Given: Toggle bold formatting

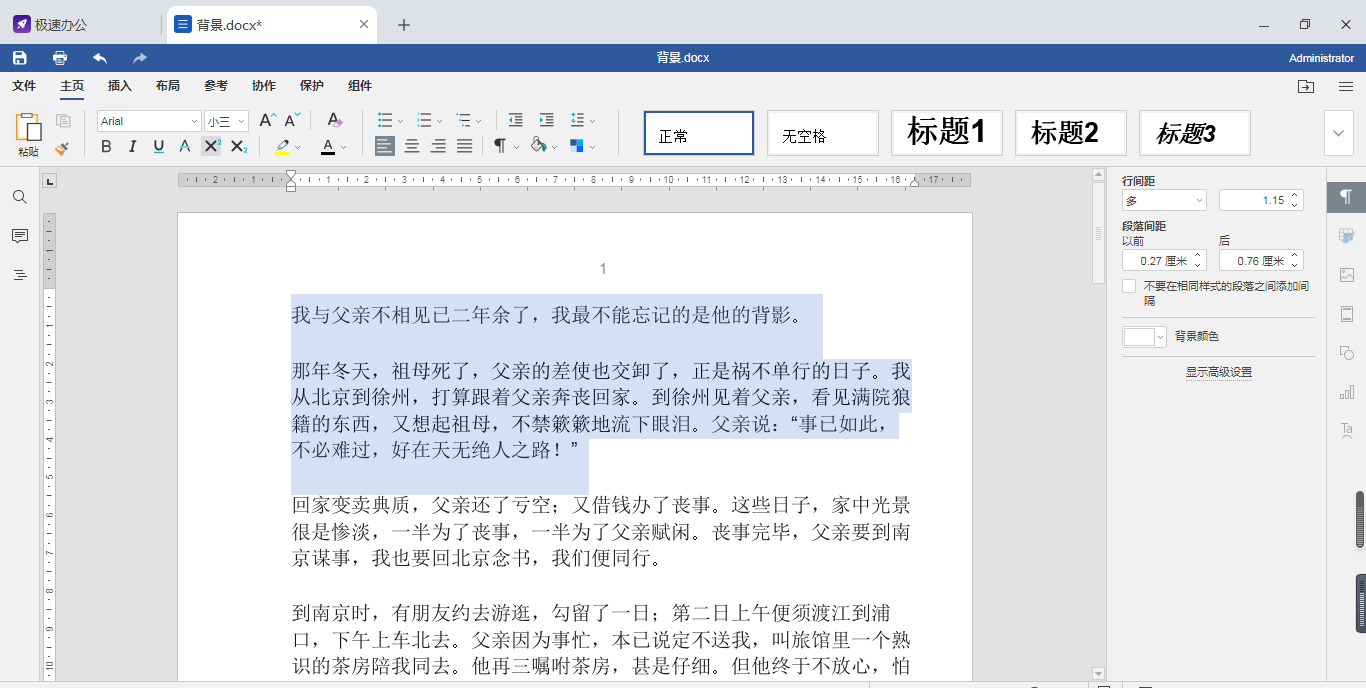Looking at the screenshot, I should click(x=106, y=146).
